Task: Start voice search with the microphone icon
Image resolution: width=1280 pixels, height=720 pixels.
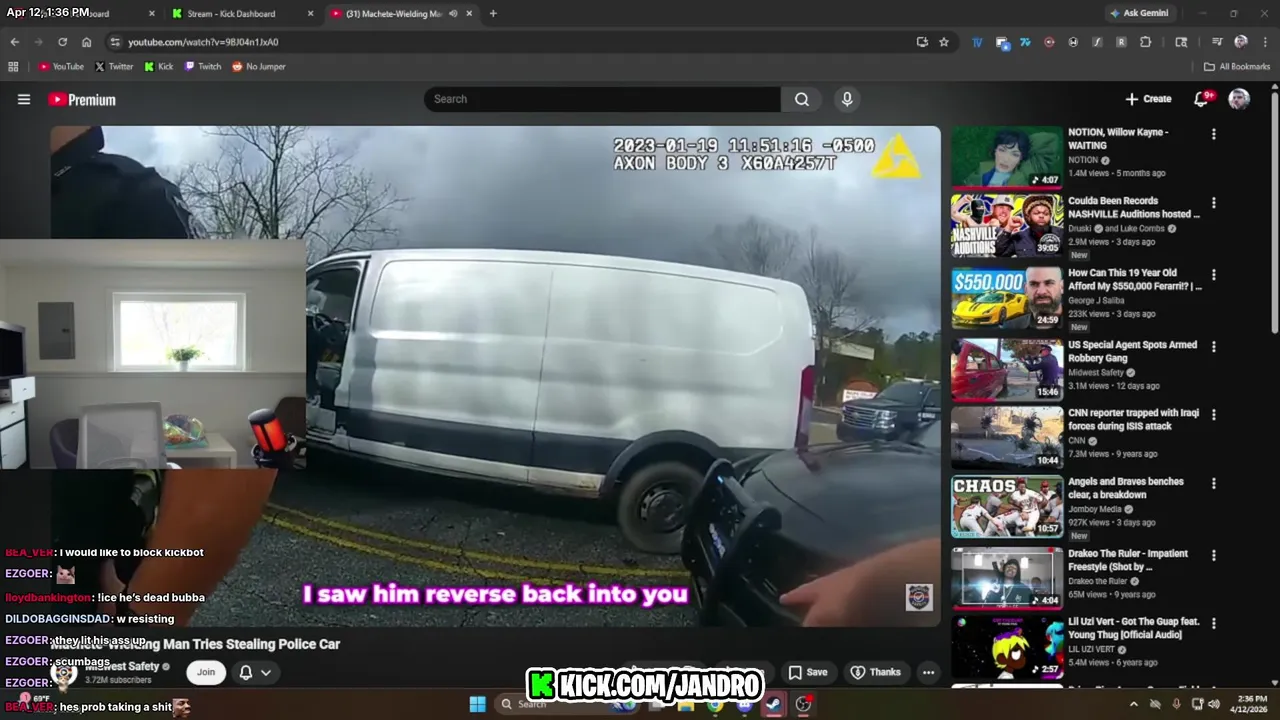Action: (x=847, y=99)
